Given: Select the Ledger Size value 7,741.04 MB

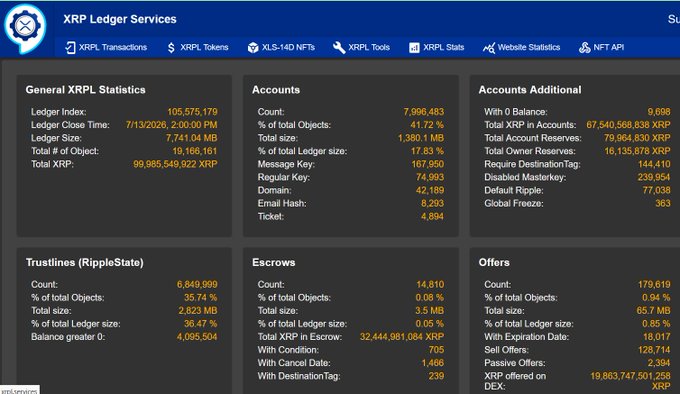Looking at the screenshot, I should (x=191, y=138).
